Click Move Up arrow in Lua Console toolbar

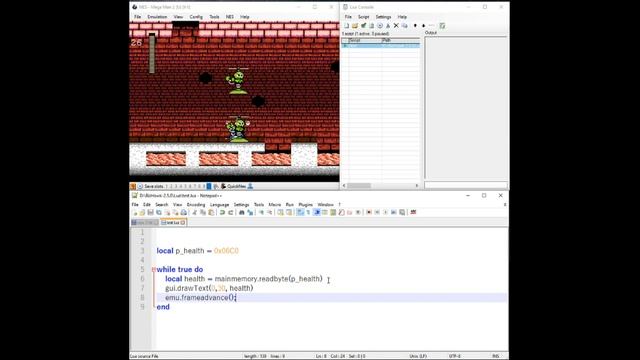tap(415, 26)
